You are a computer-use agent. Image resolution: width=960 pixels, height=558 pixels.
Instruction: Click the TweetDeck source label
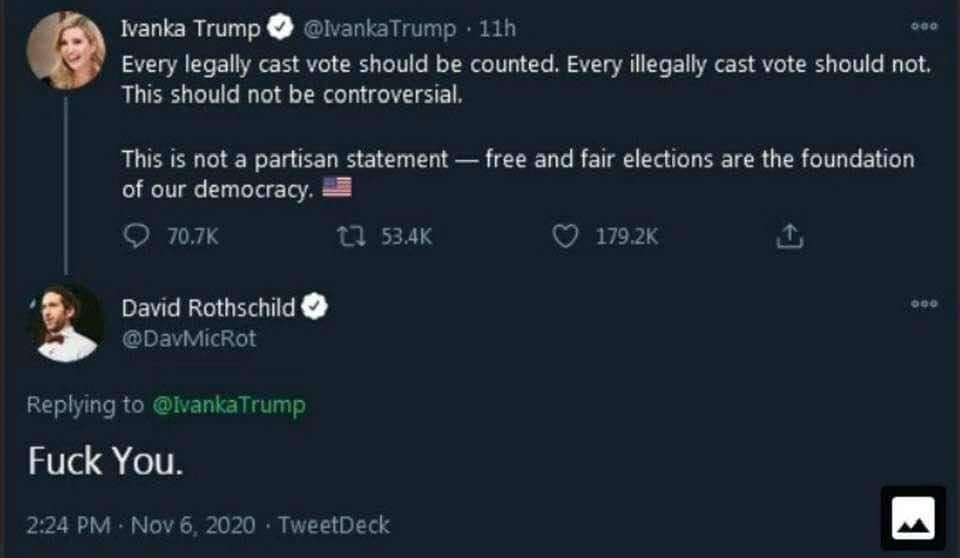click(x=333, y=524)
